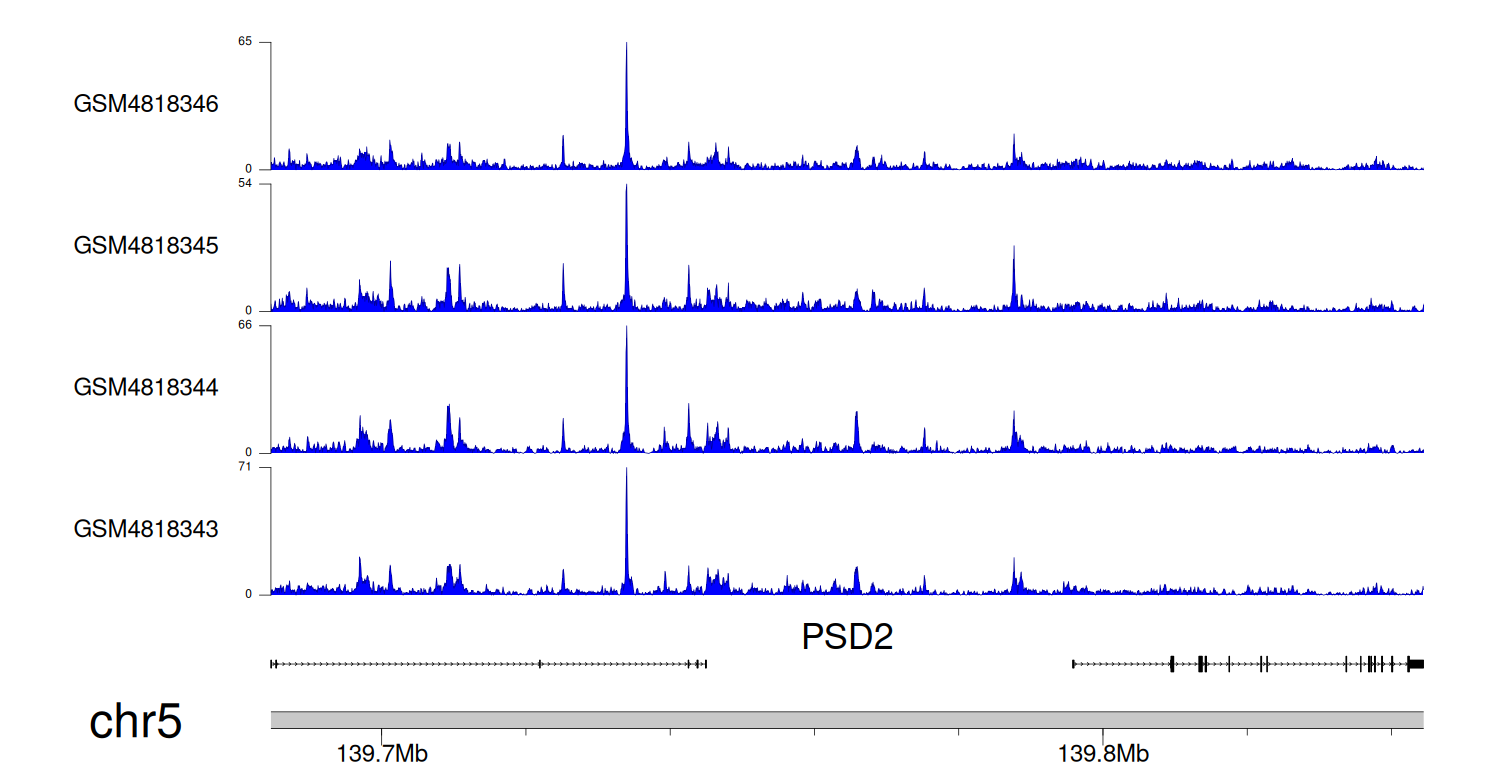The image size is (1500, 780).
Task: Click the 139.8Mb axis label
Action: 1104,753
